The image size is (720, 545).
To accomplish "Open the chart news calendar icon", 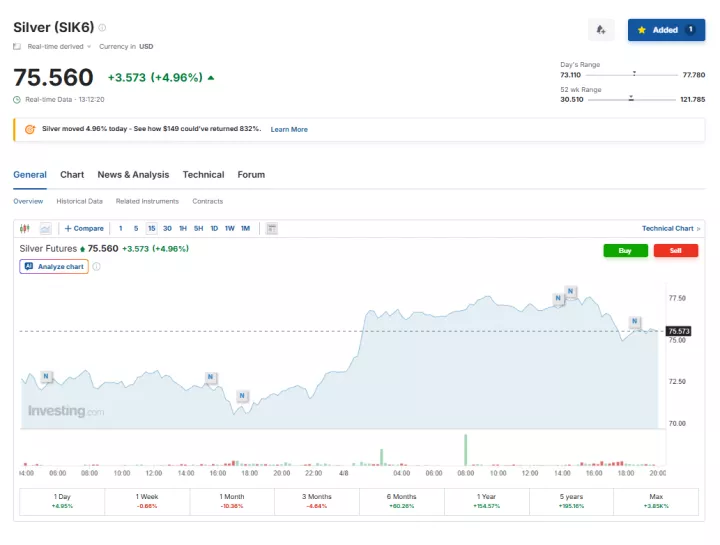I will (272, 228).
